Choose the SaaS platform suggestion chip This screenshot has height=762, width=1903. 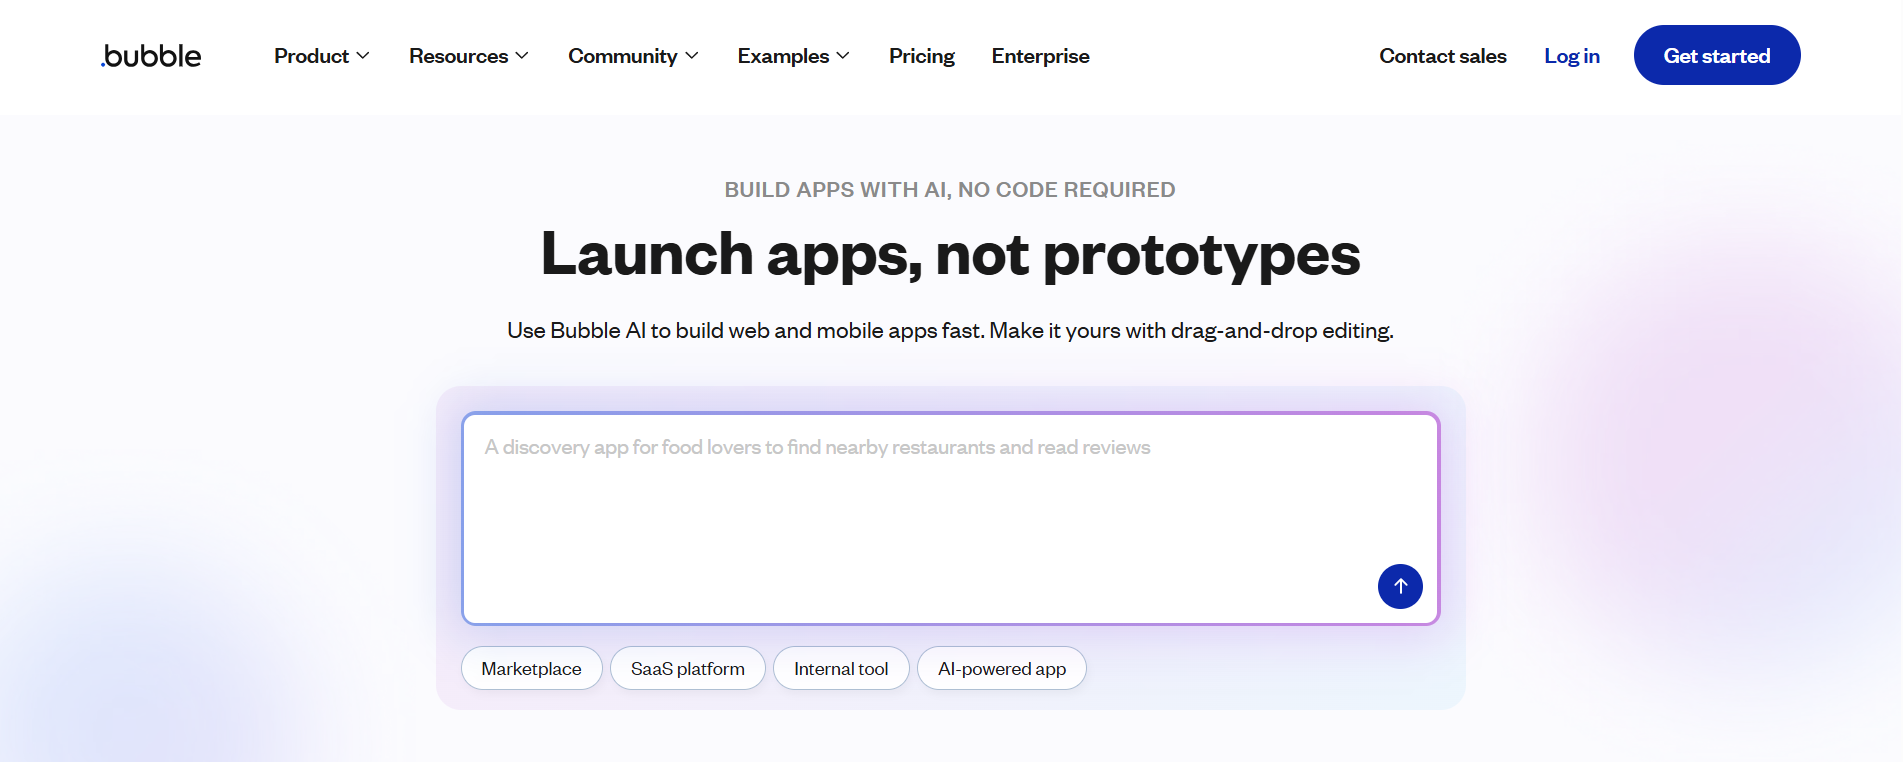[687, 668]
